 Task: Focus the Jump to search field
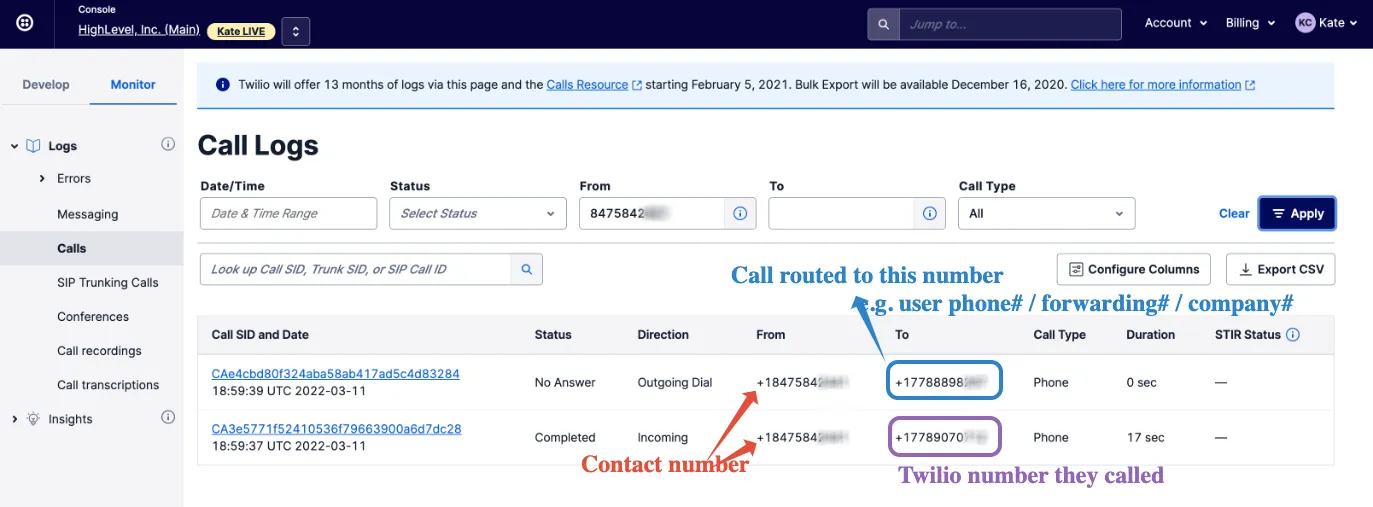pyautogui.click(x=1010, y=24)
